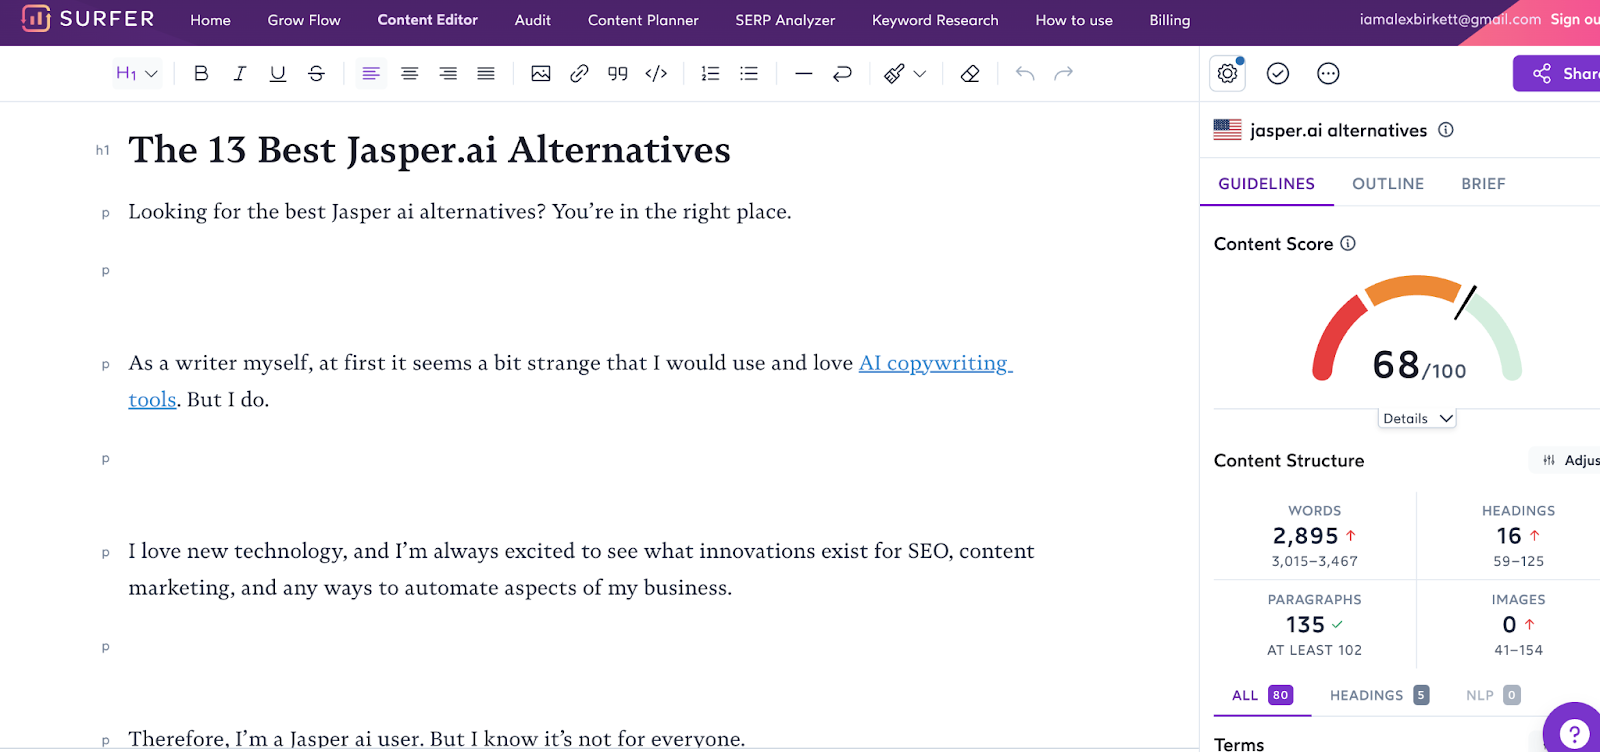Click the article title heading text
Image resolution: width=1600 pixels, height=752 pixels.
point(429,150)
